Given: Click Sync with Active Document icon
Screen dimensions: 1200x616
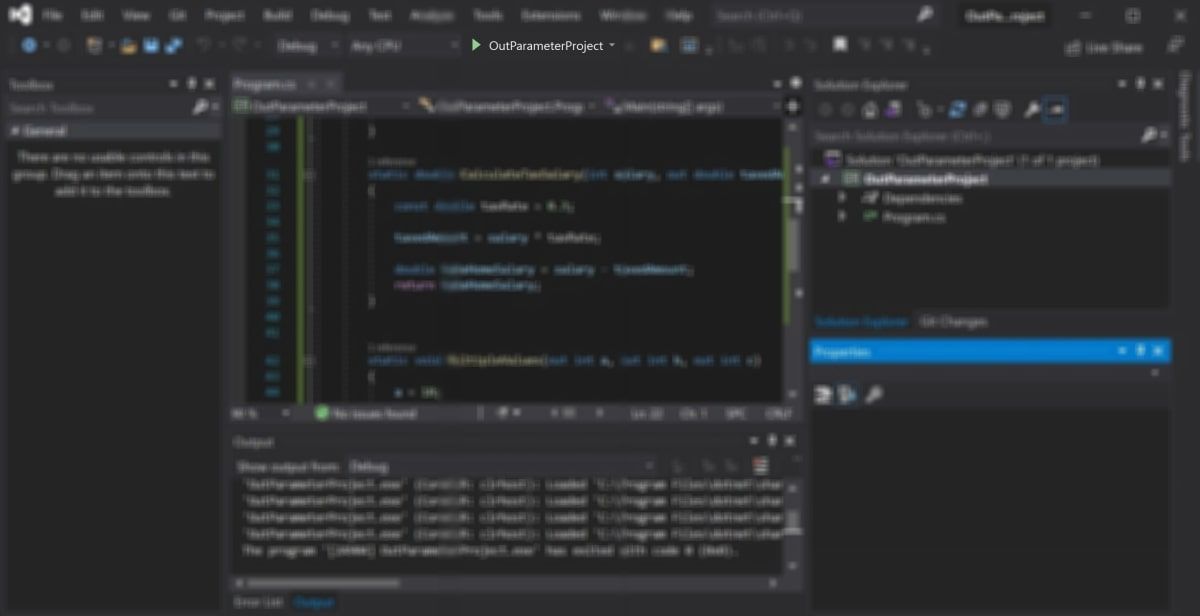Looking at the screenshot, I should coord(957,109).
